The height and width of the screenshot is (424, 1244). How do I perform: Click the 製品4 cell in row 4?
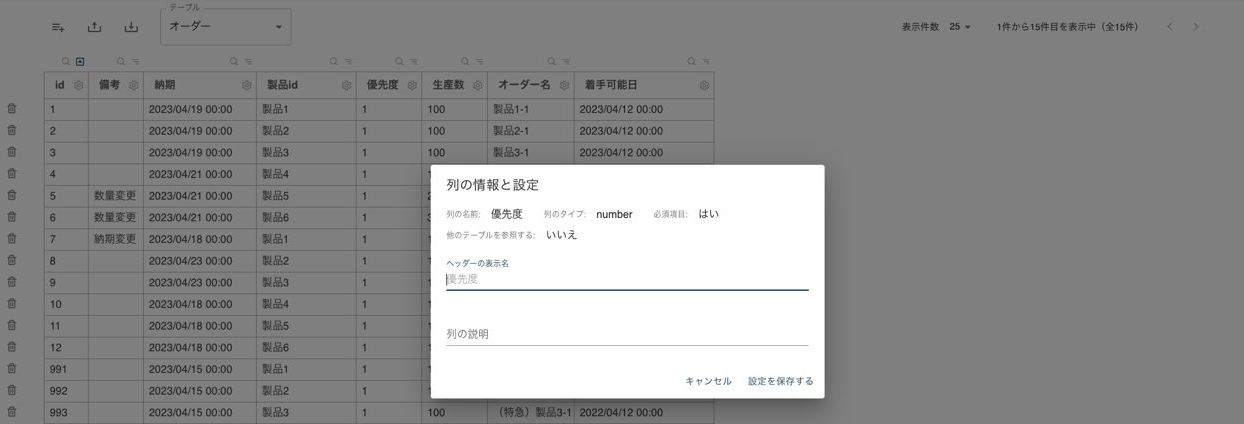tap(306, 174)
